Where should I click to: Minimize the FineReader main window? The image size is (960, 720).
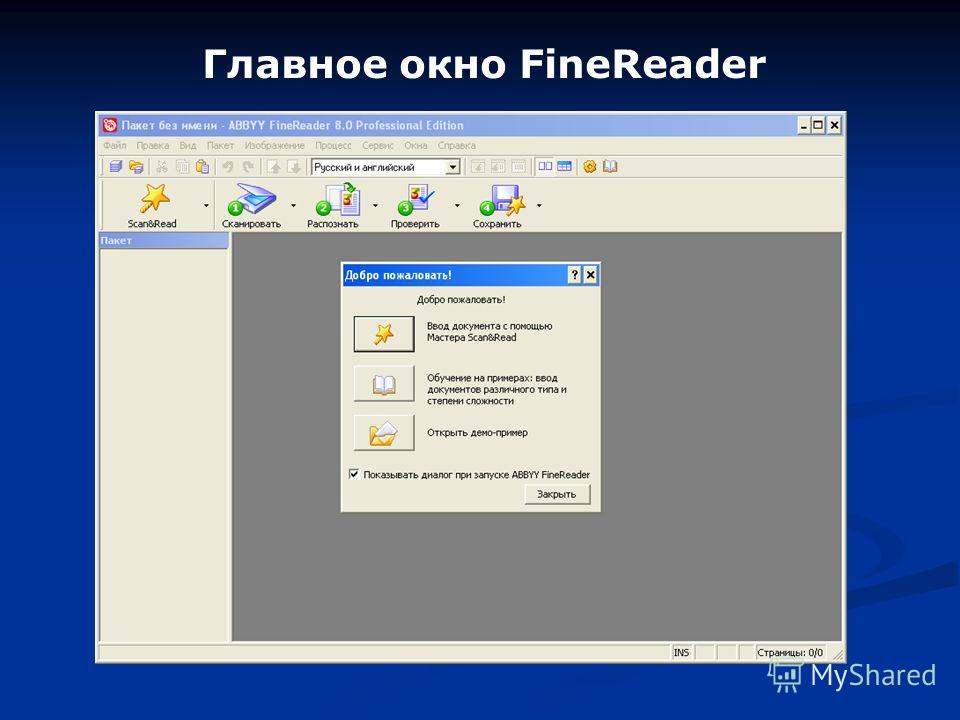click(804, 126)
